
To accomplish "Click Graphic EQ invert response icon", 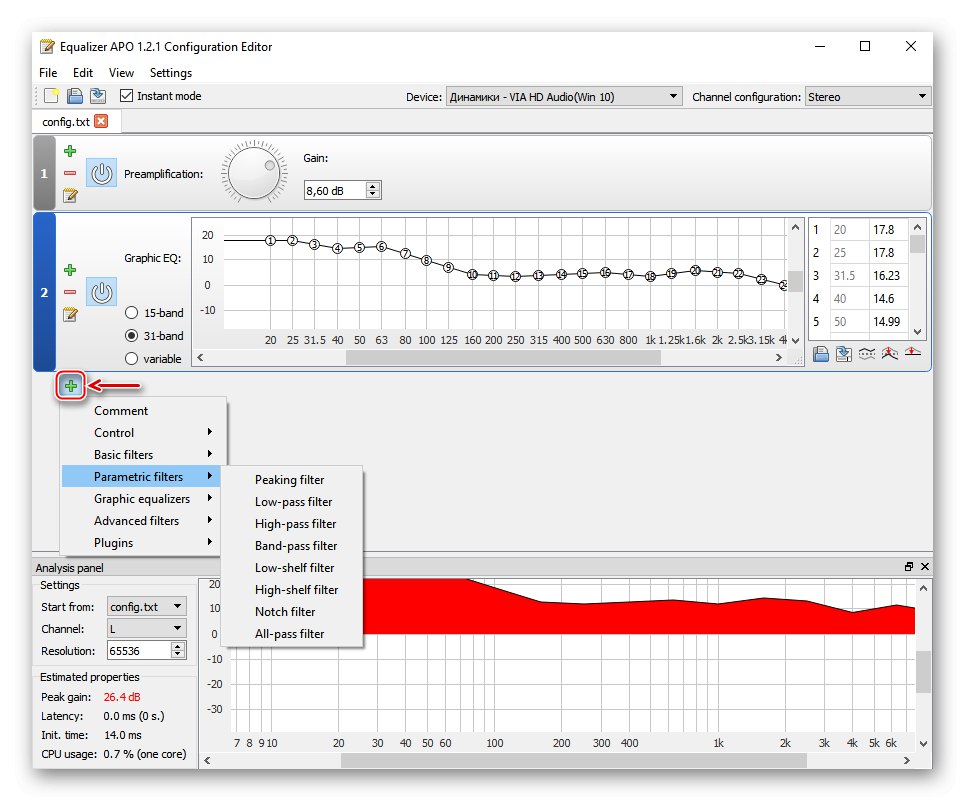I will click(867, 354).
